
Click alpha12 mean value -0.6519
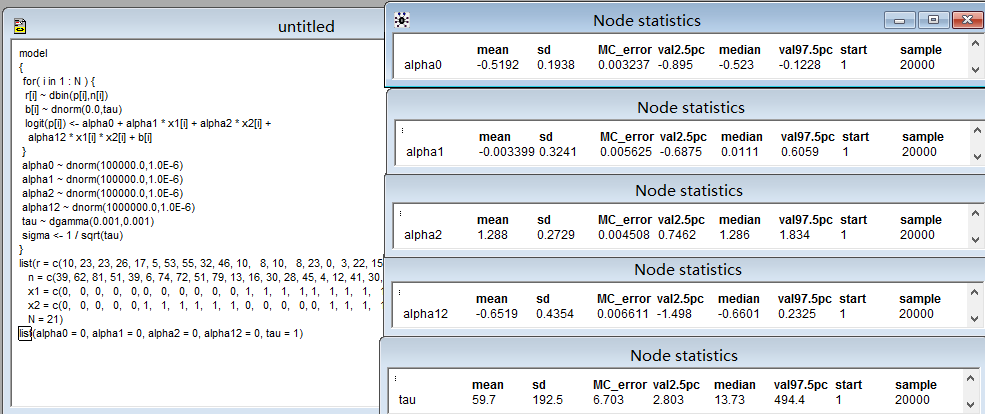pos(495,313)
